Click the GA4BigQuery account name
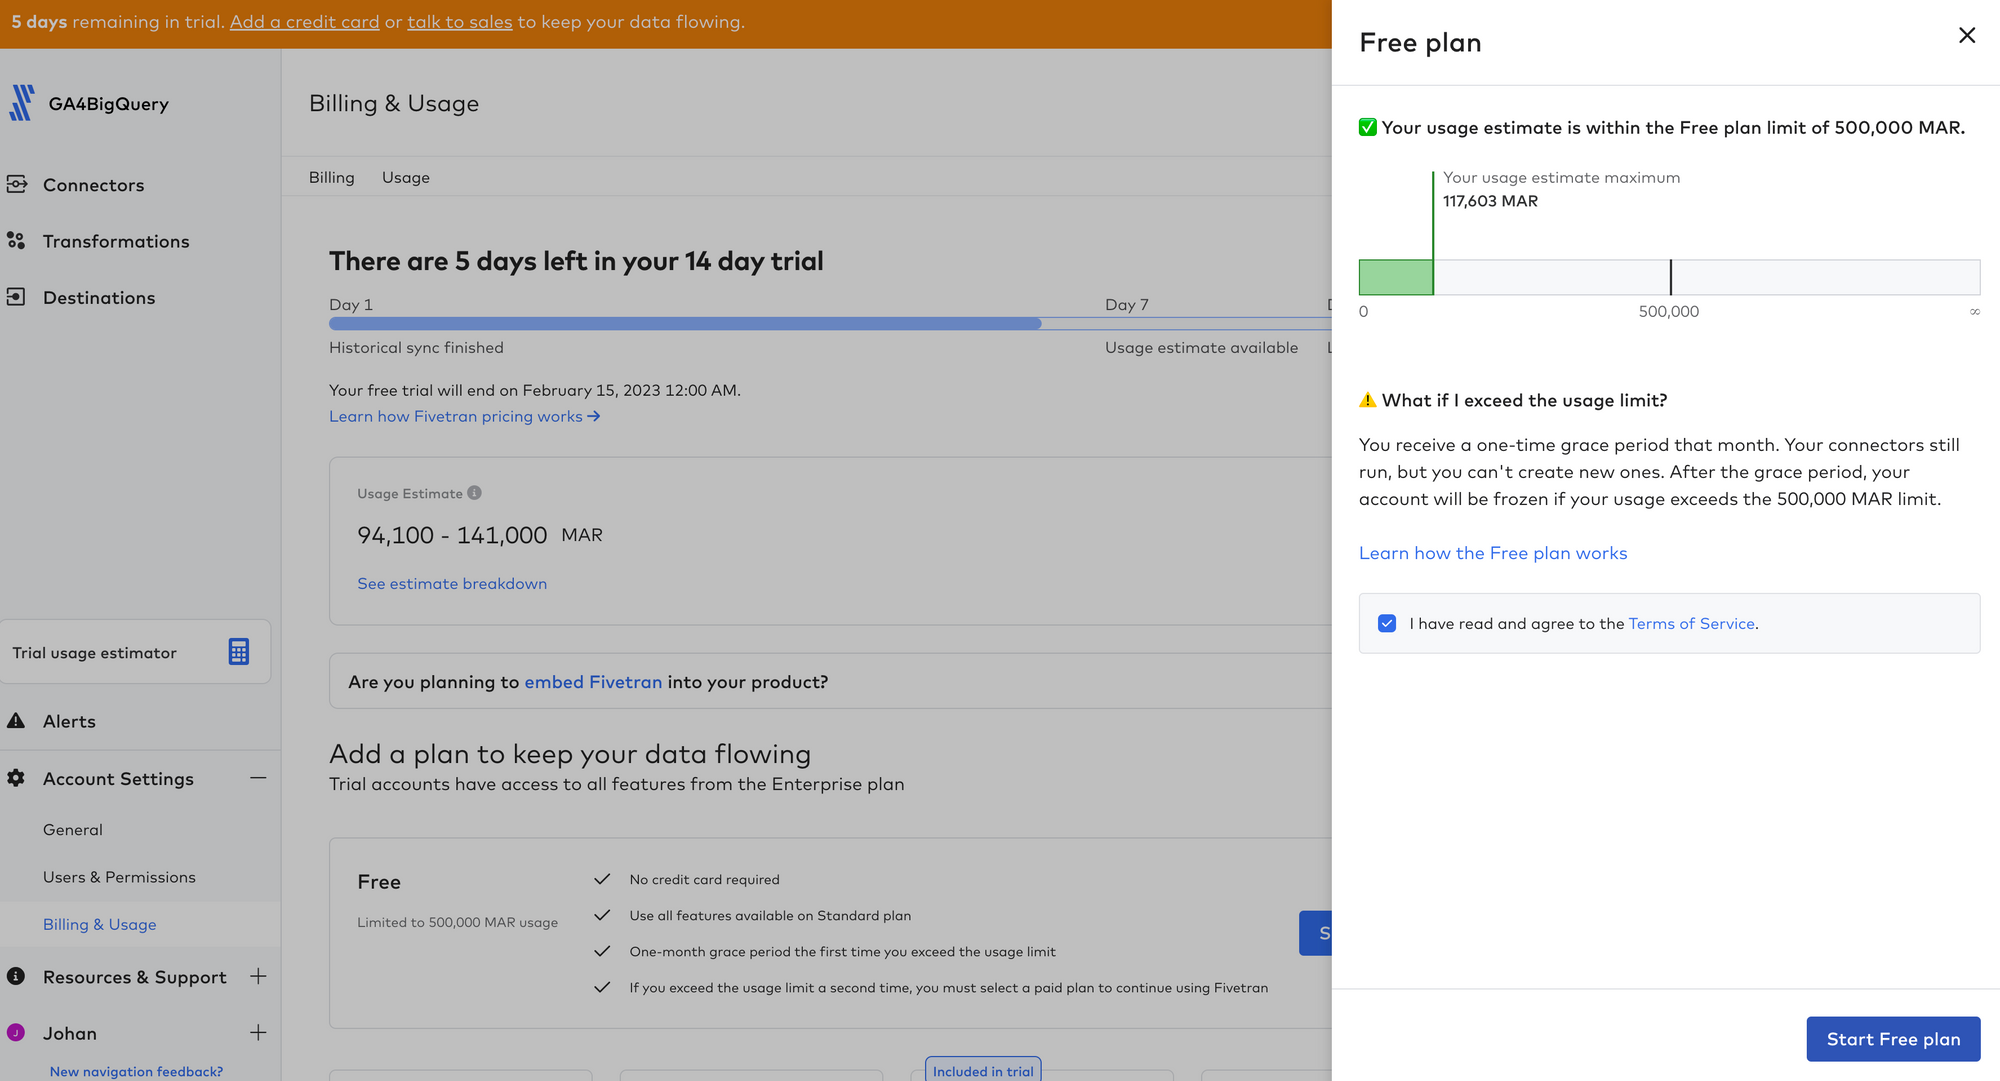2000x1081 pixels. coord(109,103)
